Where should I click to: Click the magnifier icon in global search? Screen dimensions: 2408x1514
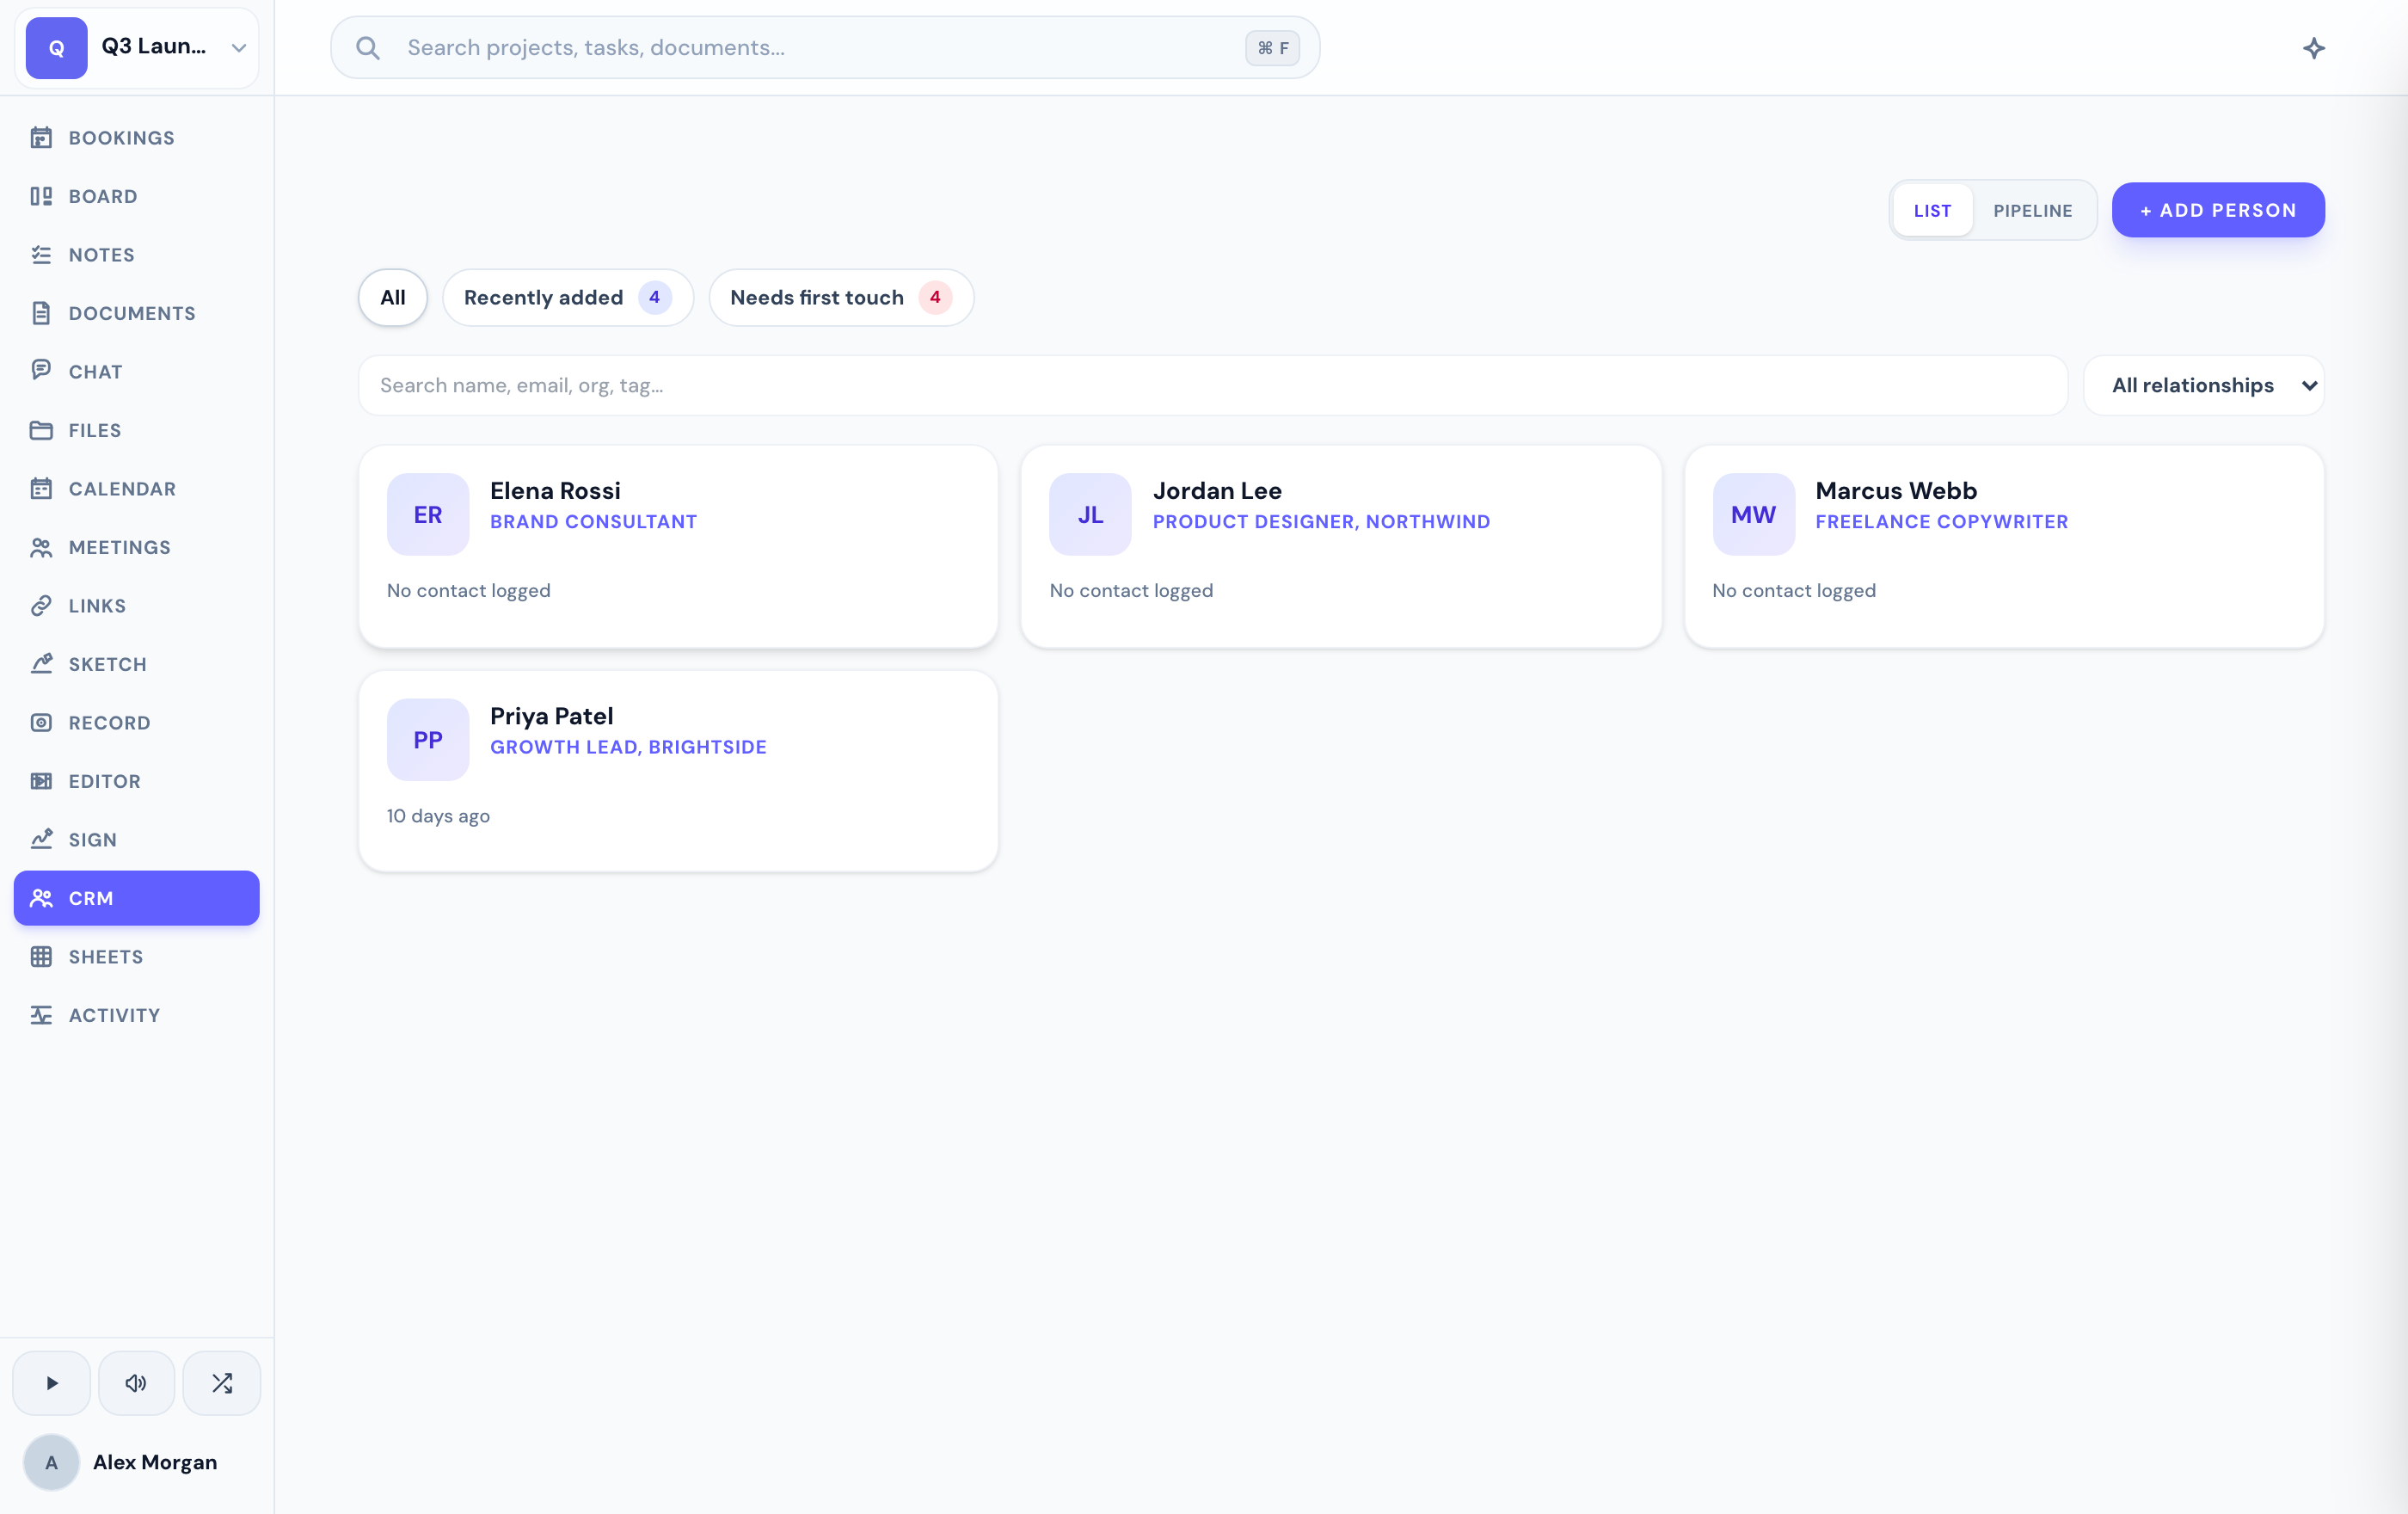(x=368, y=48)
